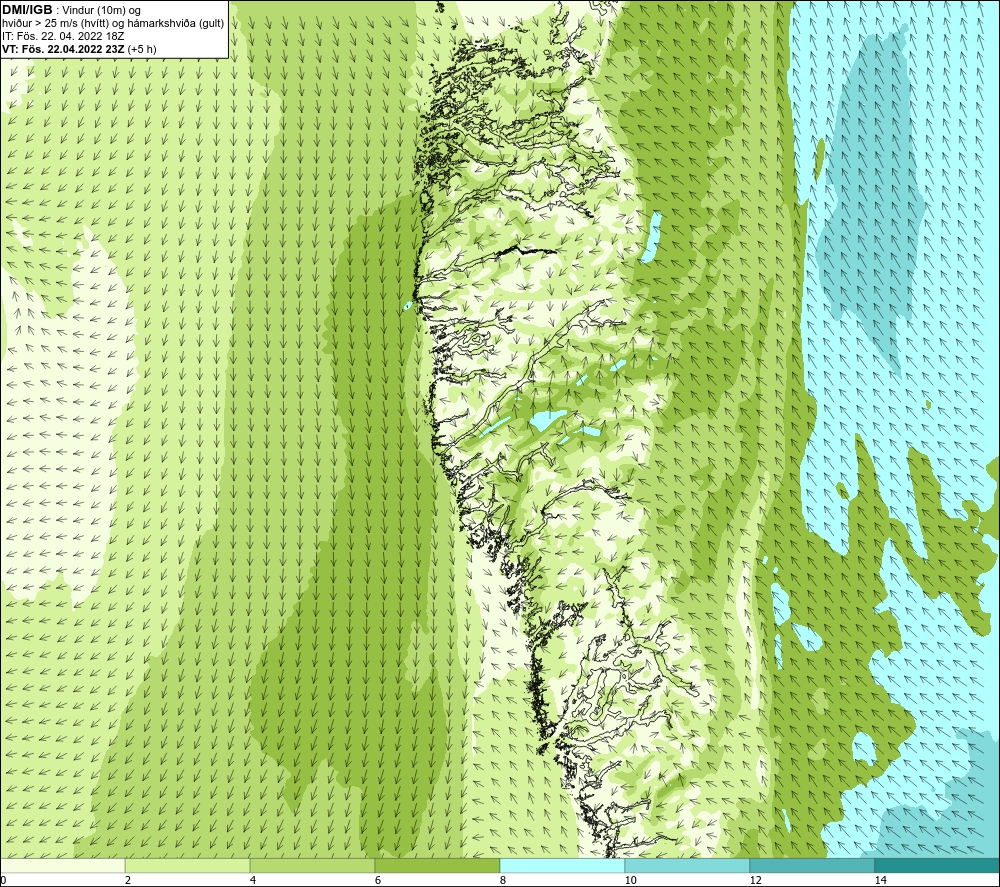Image resolution: width=1000 pixels, height=887 pixels.
Task: Click the dark teal swatch above 14 m/s
Action: coord(936,865)
